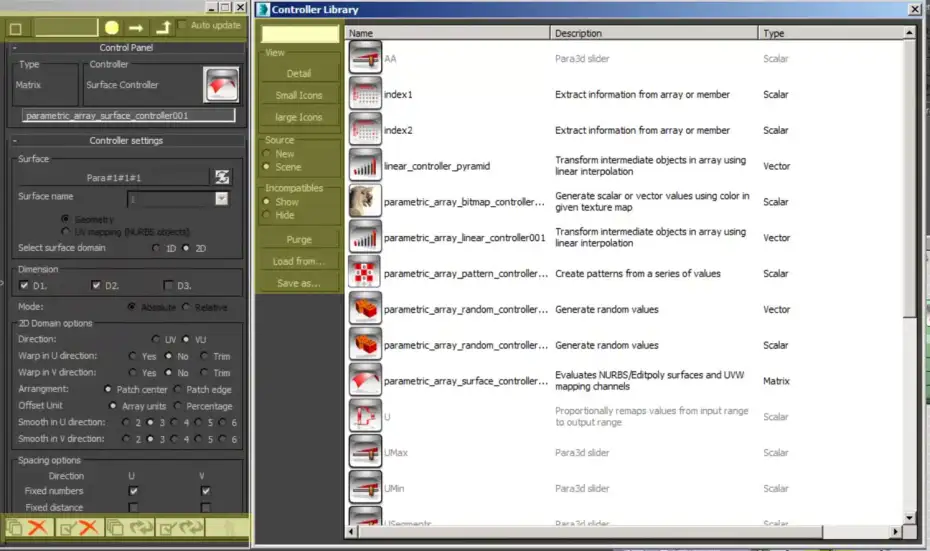
Task: Uncheck the D2 dimension checkbox
Action: (96, 285)
